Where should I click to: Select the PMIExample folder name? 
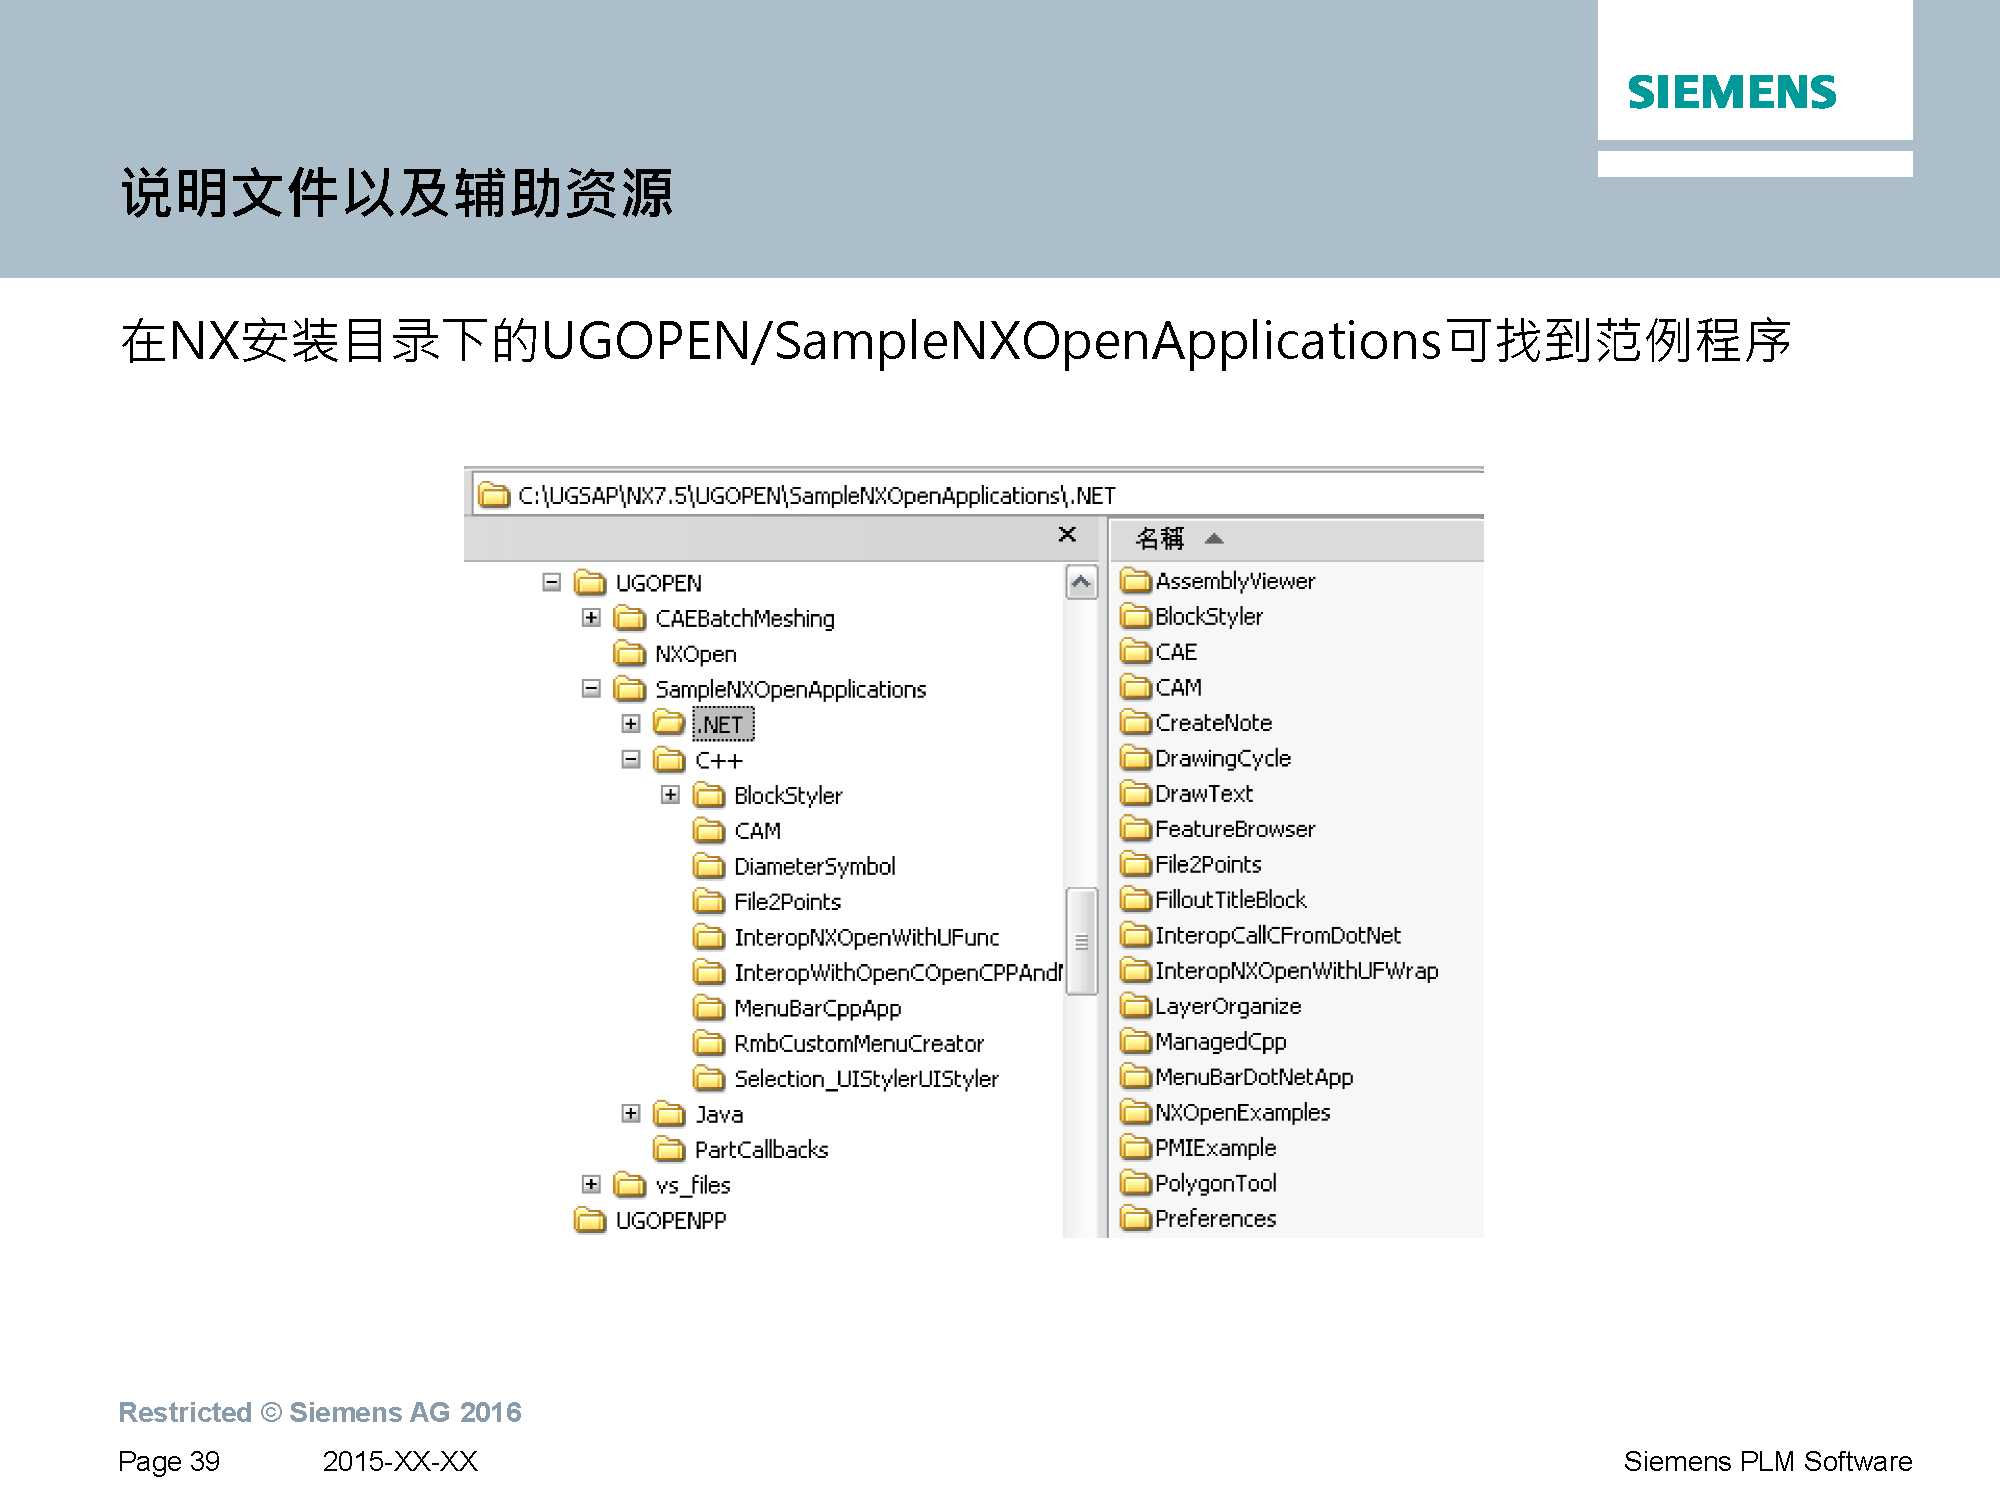point(1215,1148)
